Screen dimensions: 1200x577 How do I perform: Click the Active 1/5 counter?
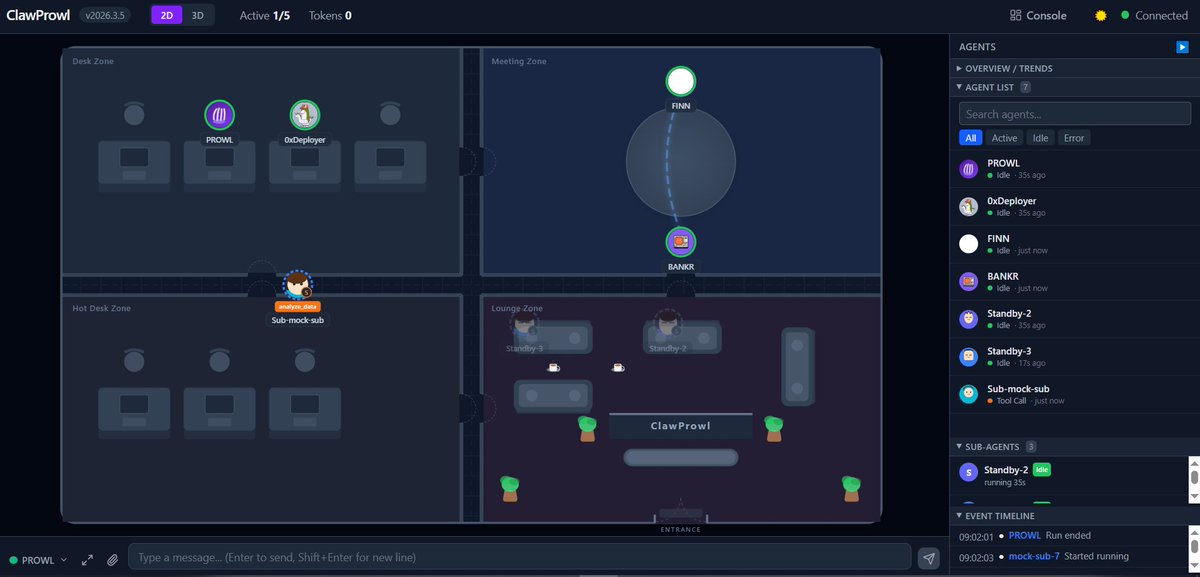[265, 15]
